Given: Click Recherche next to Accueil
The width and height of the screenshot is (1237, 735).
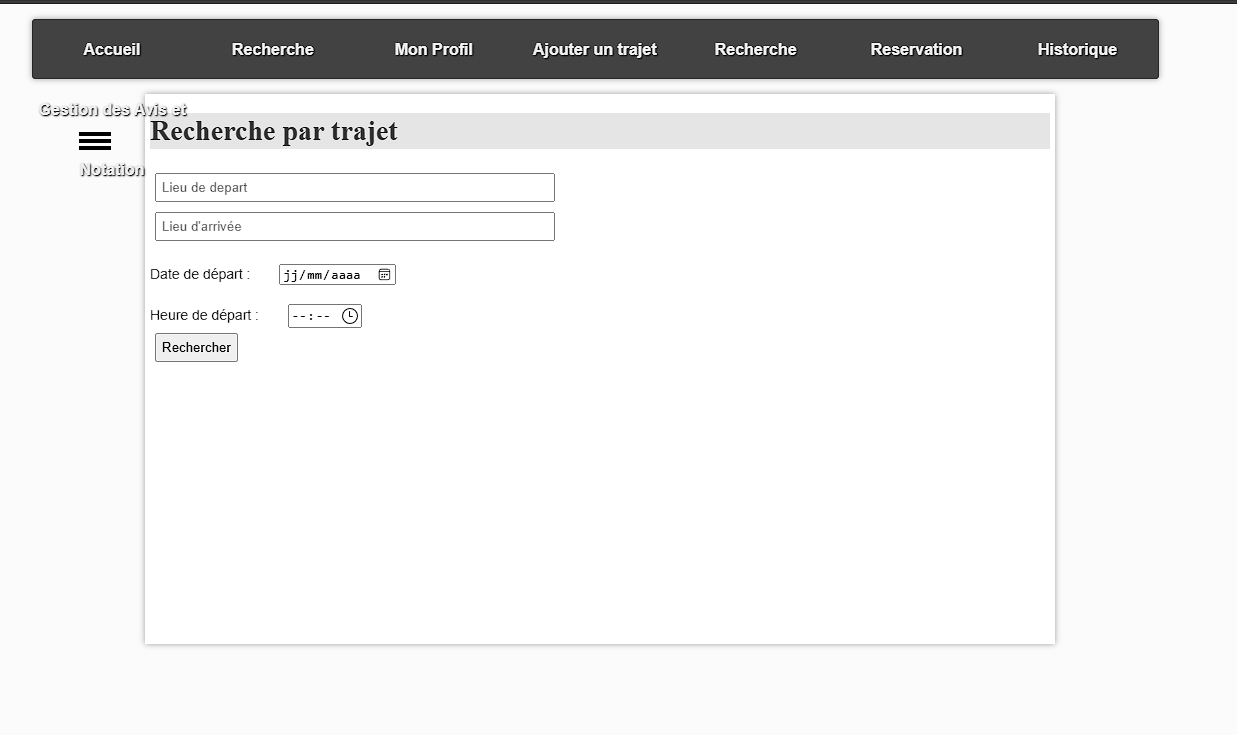Looking at the screenshot, I should click(x=273, y=49).
